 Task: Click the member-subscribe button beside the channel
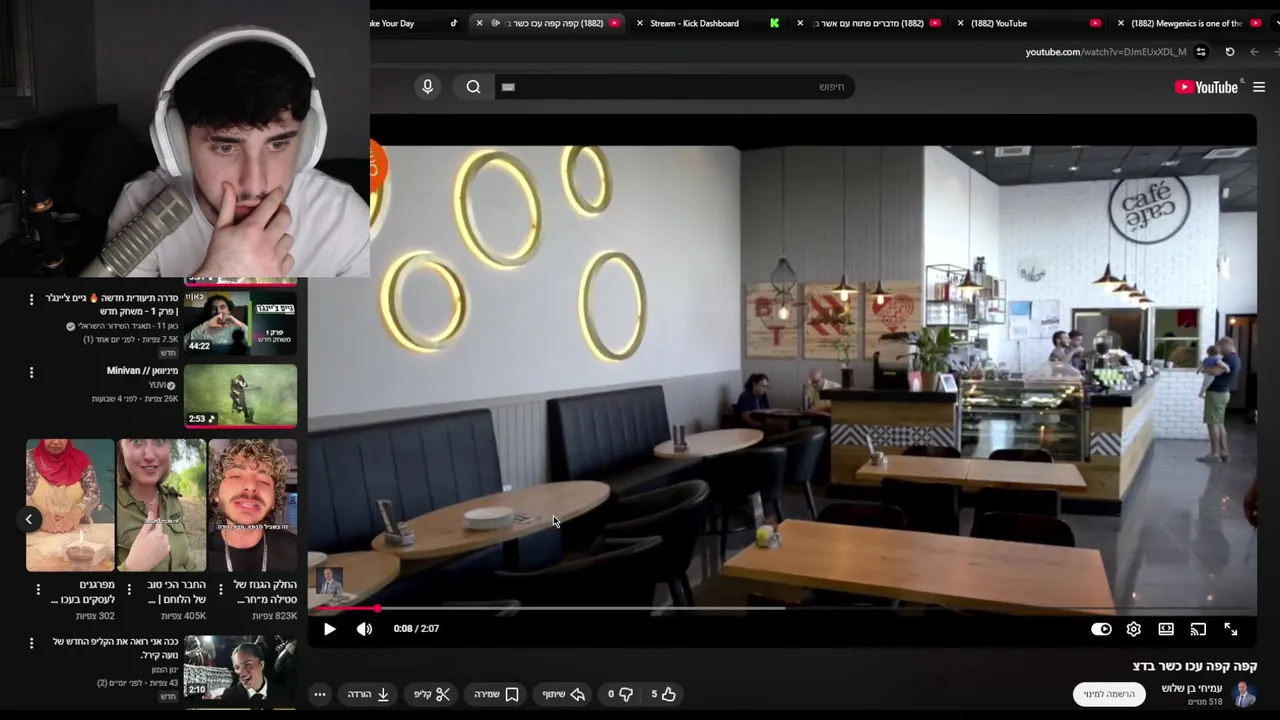pyautogui.click(x=1110, y=694)
